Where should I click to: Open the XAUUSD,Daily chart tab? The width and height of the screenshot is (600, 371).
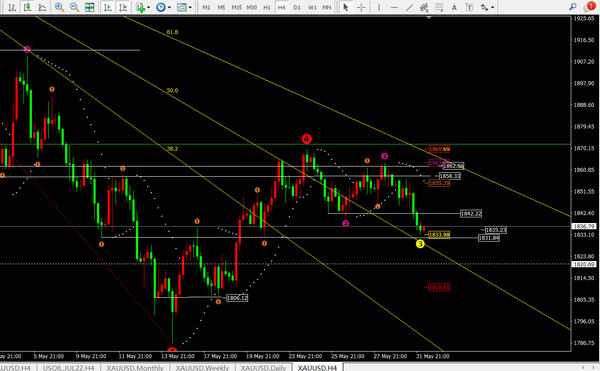coord(263,368)
